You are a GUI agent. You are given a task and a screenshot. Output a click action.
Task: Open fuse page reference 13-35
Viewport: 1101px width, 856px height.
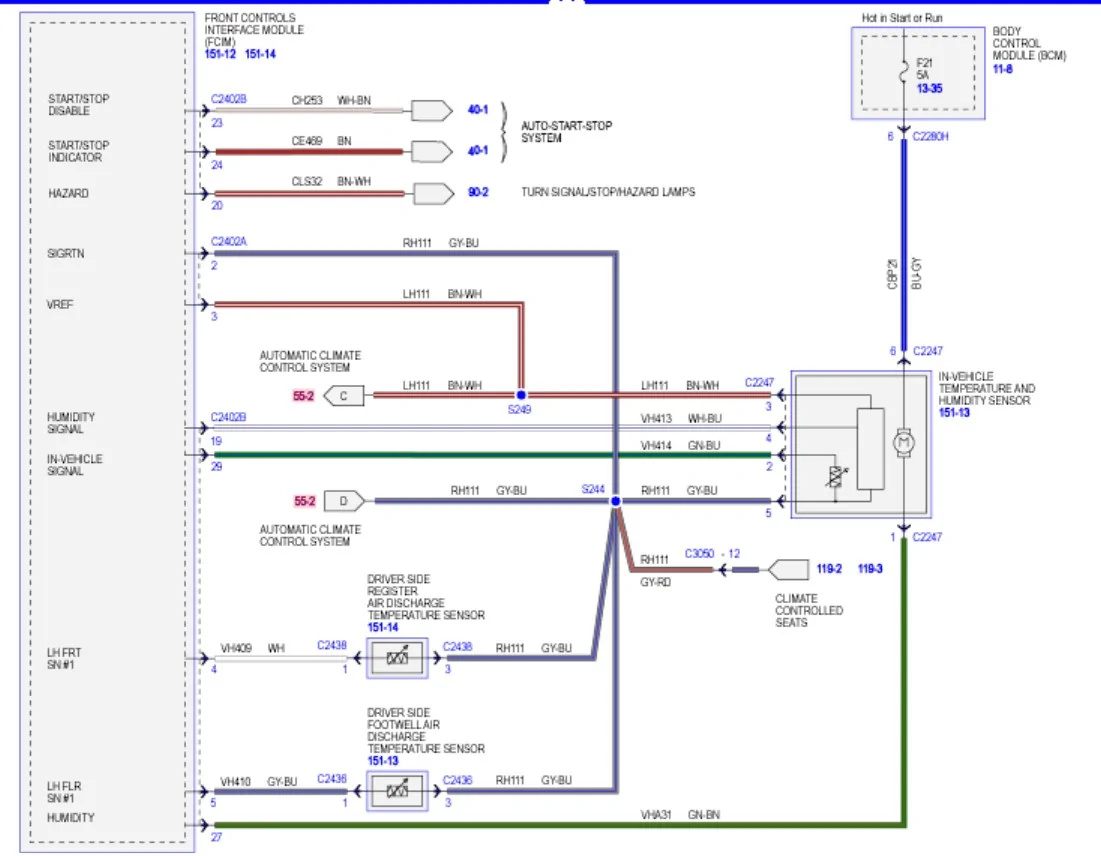(x=930, y=88)
